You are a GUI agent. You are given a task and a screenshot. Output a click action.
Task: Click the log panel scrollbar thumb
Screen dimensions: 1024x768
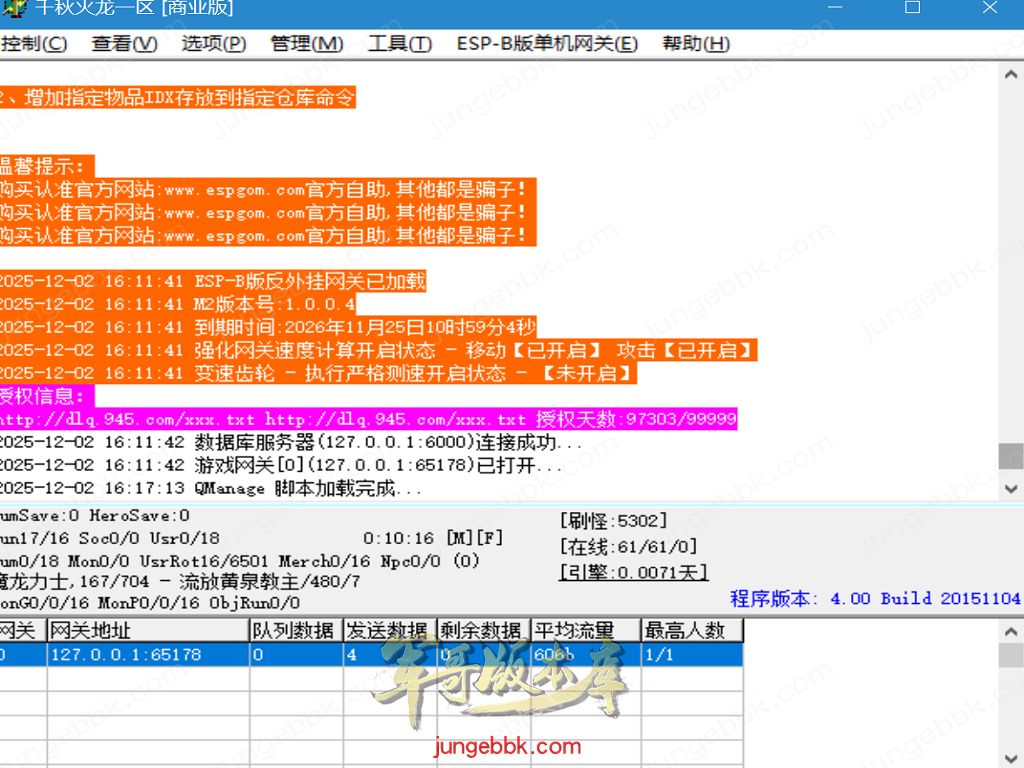[x=1011, y=456]
